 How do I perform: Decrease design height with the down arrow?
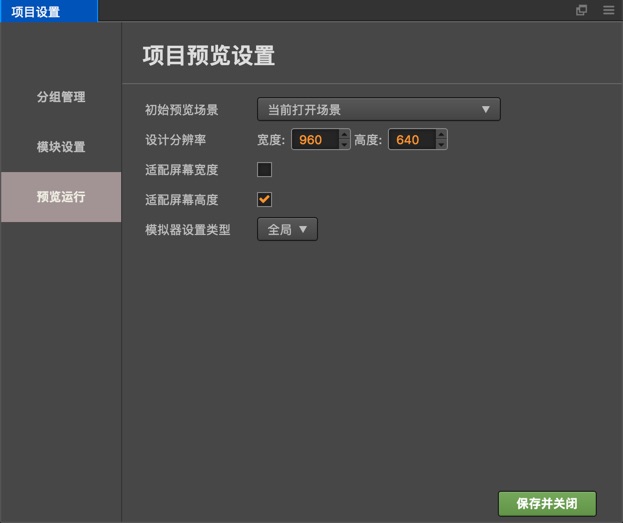pyautogui.click(x=441, y=145)
